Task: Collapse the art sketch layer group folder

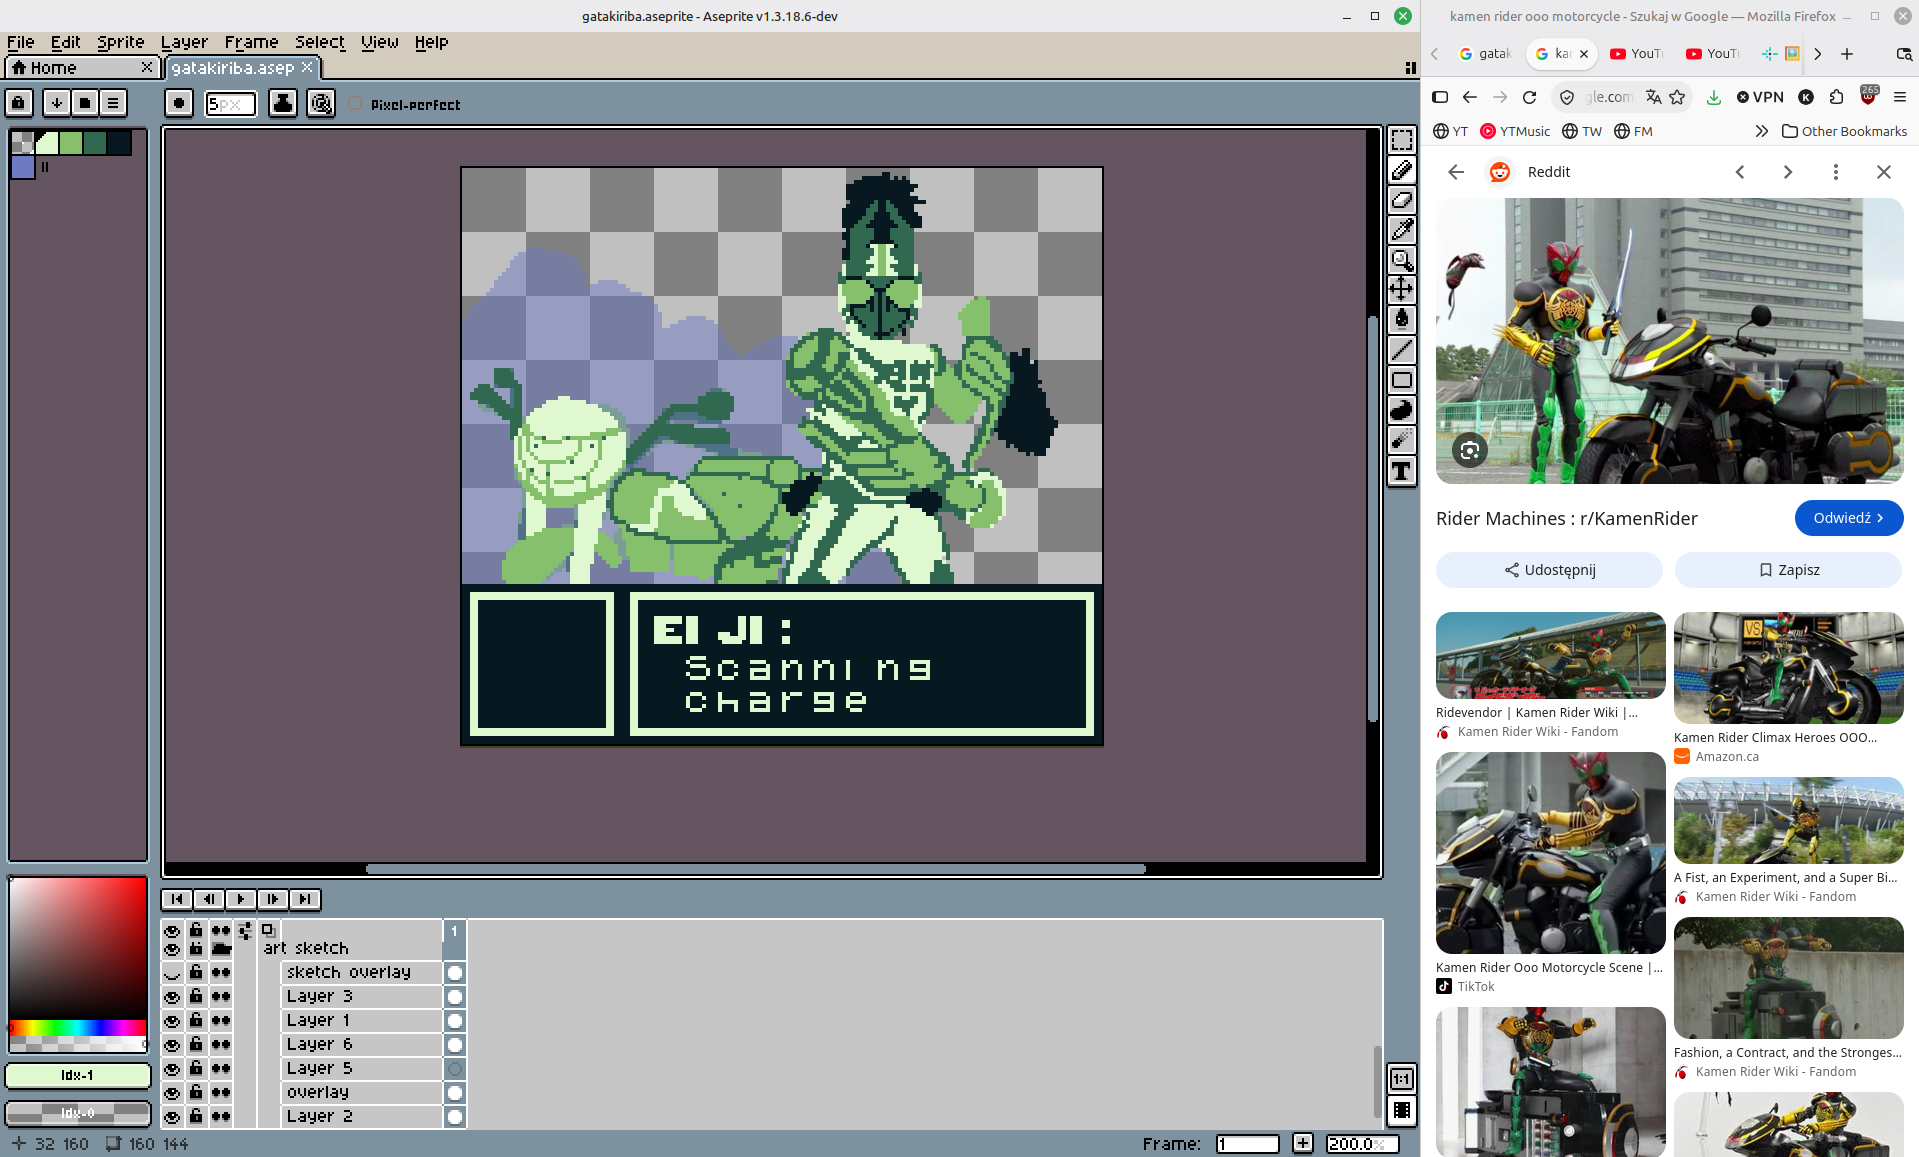Action: pyautogui.click(x=221, y=948)
